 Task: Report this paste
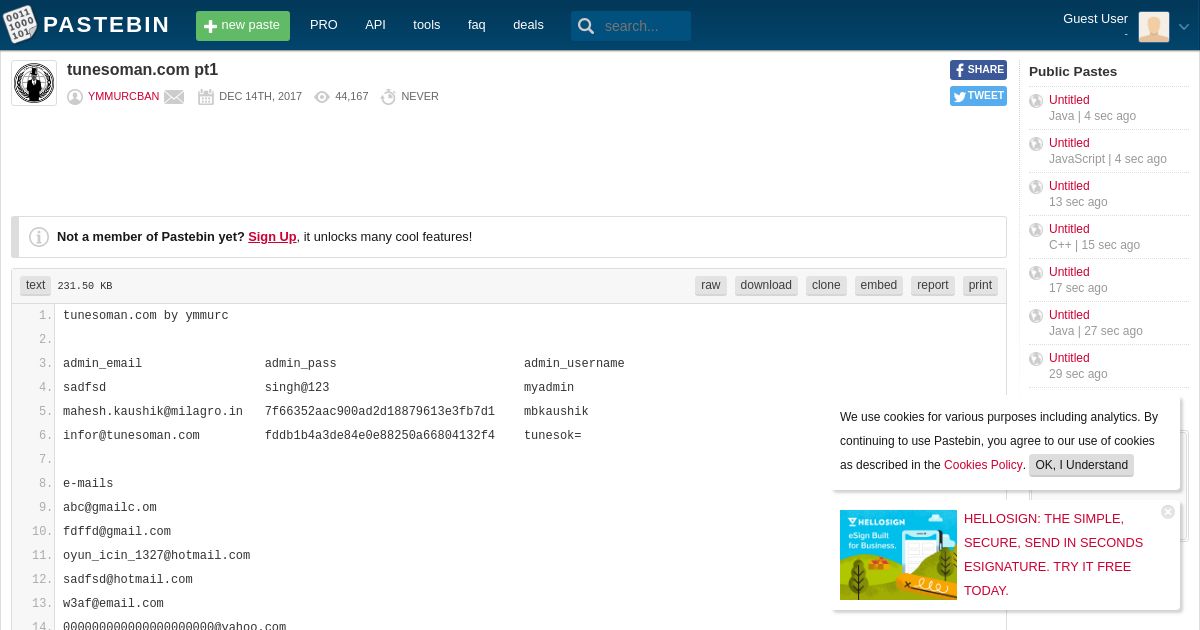(x=933, y=286)
